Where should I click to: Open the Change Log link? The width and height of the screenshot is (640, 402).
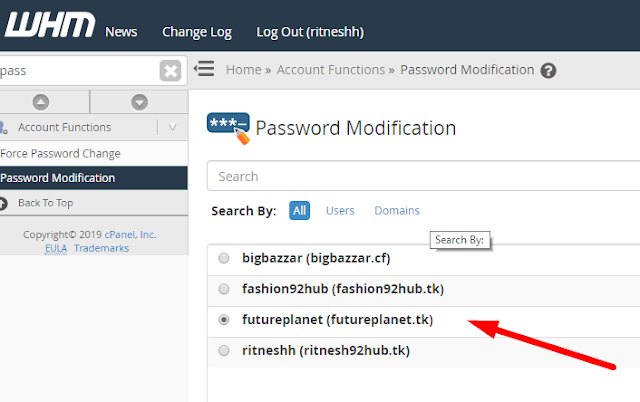[197, 32]
